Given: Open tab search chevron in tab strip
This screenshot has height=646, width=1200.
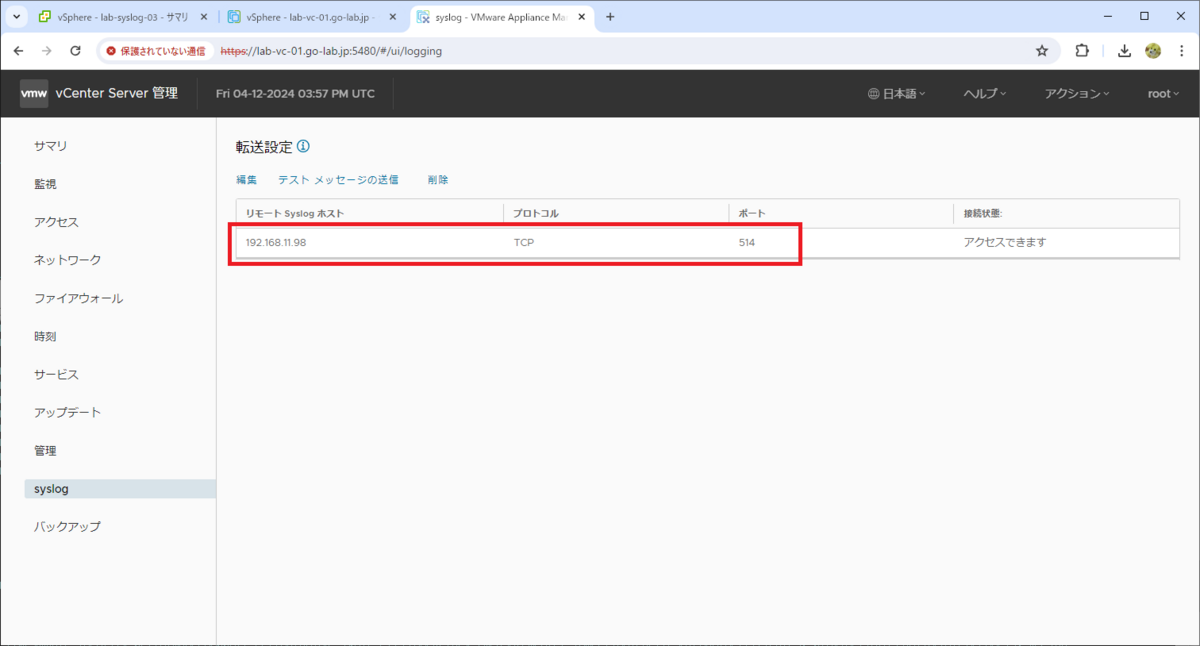Looking at the screenshot, I should tap(17, 17).
